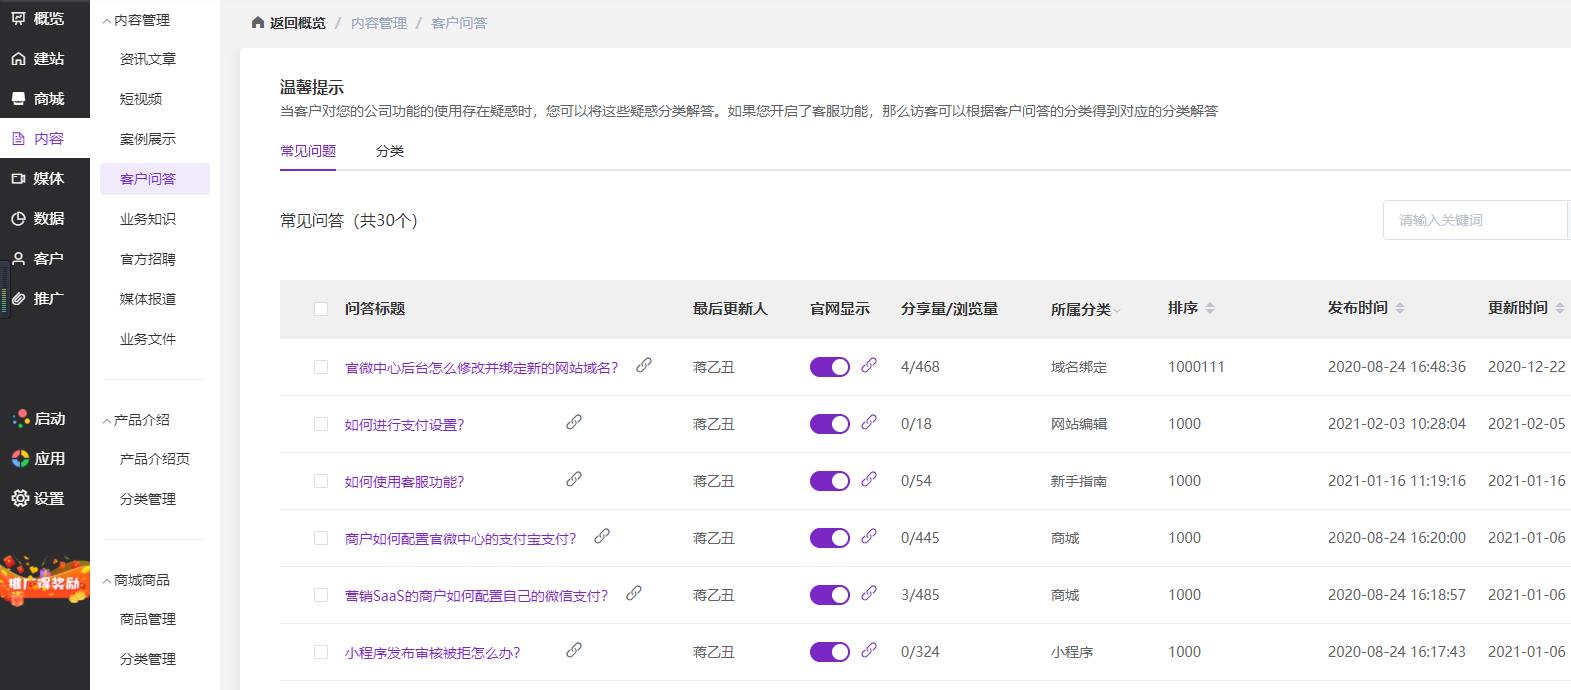Open the question 商户如何配置官微中心的支付宝支付?
The image size is (1571, 690).
click(x=460, y=539)
